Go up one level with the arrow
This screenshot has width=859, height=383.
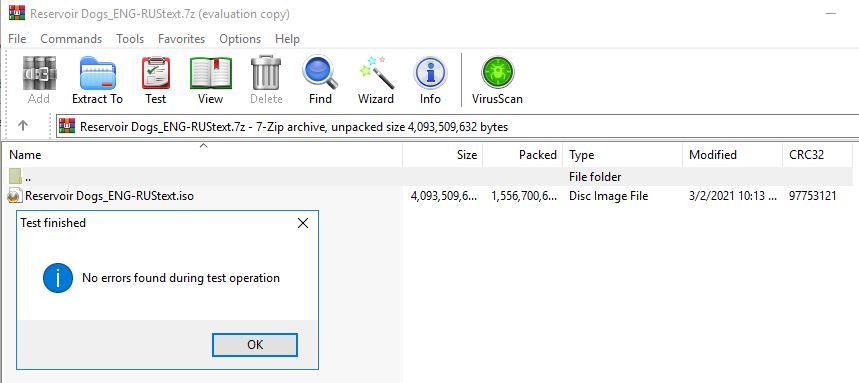pos(22,126)
